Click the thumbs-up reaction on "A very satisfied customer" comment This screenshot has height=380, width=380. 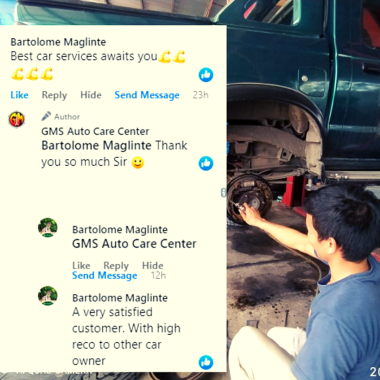coord(206,362)
